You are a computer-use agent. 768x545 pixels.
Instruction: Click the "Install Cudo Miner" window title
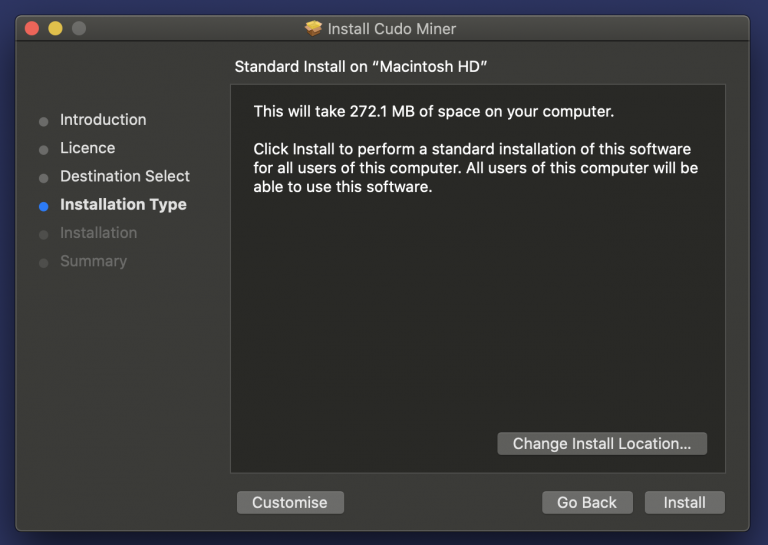point(392,29)
